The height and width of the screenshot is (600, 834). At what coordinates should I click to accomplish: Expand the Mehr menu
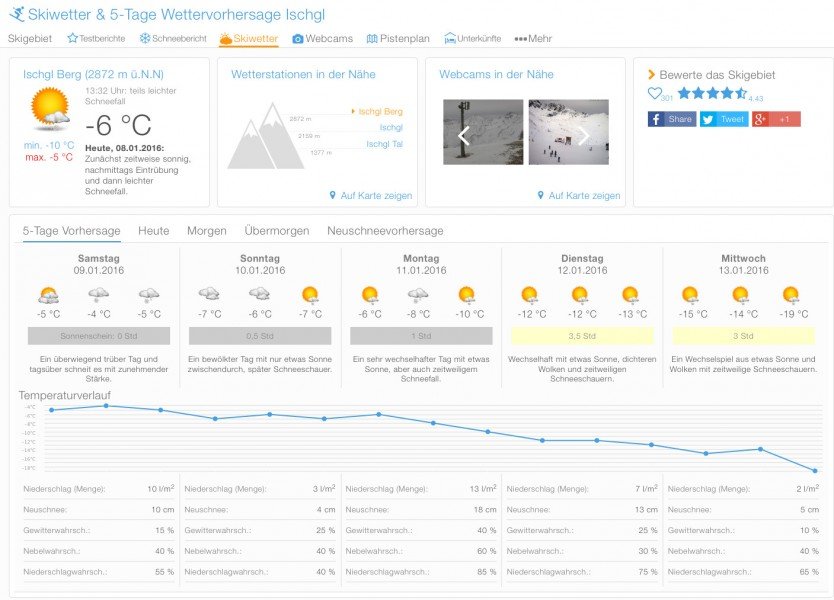pos(533,38)
